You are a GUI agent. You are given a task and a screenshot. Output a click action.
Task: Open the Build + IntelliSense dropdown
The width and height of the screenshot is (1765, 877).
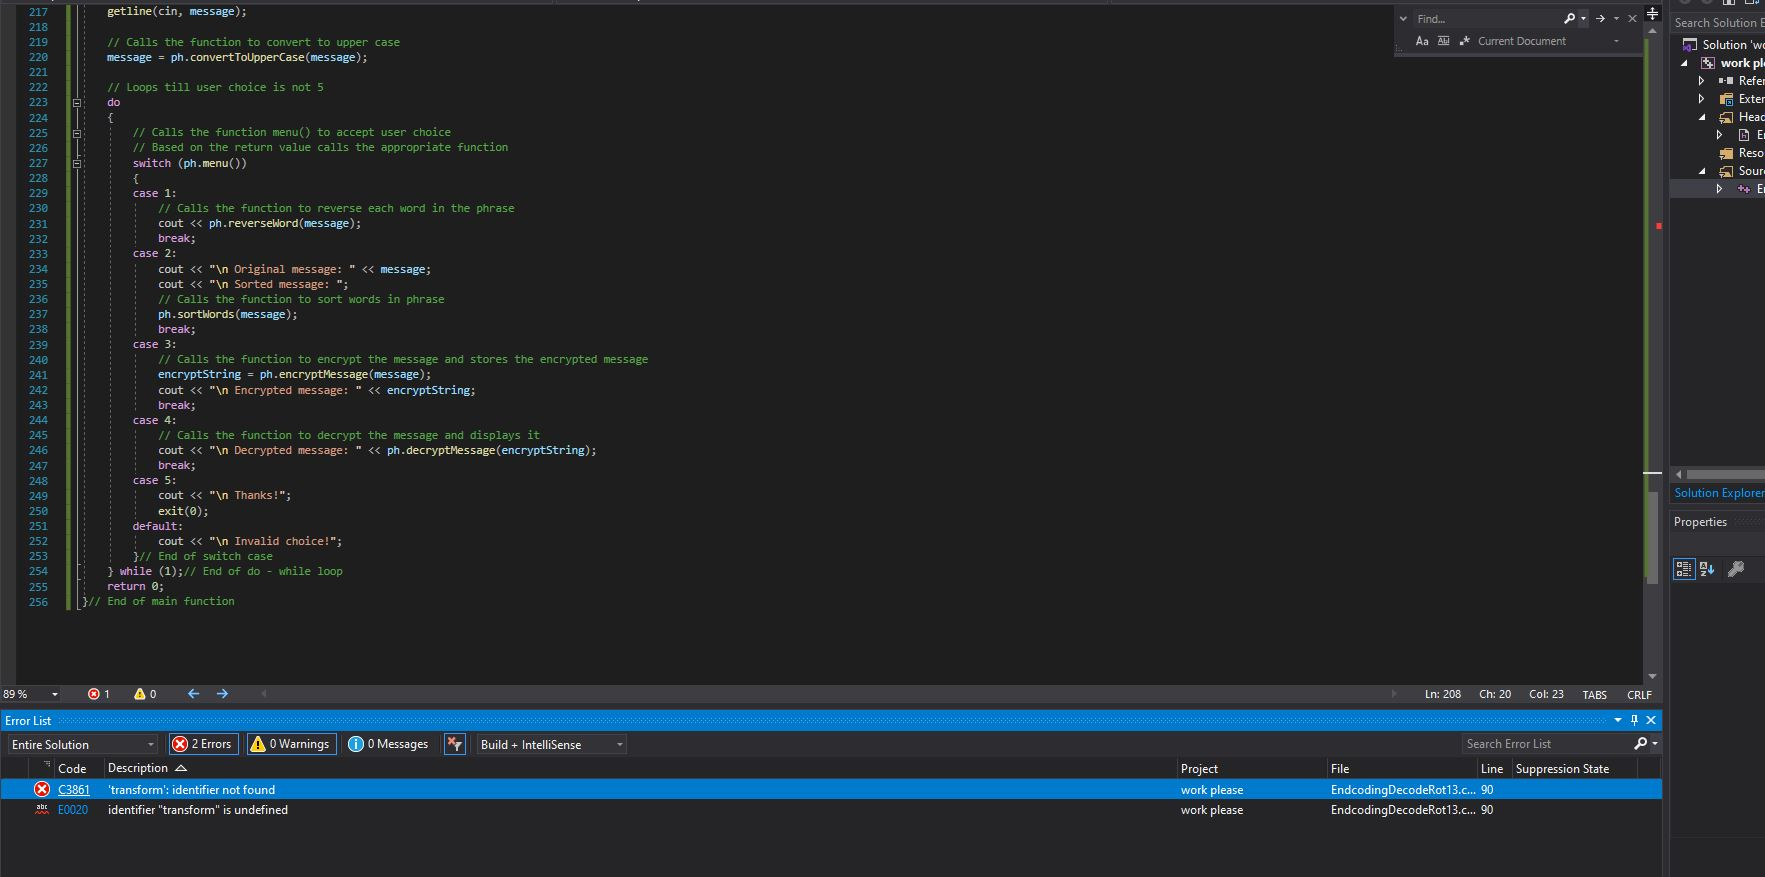coord(551,744)
